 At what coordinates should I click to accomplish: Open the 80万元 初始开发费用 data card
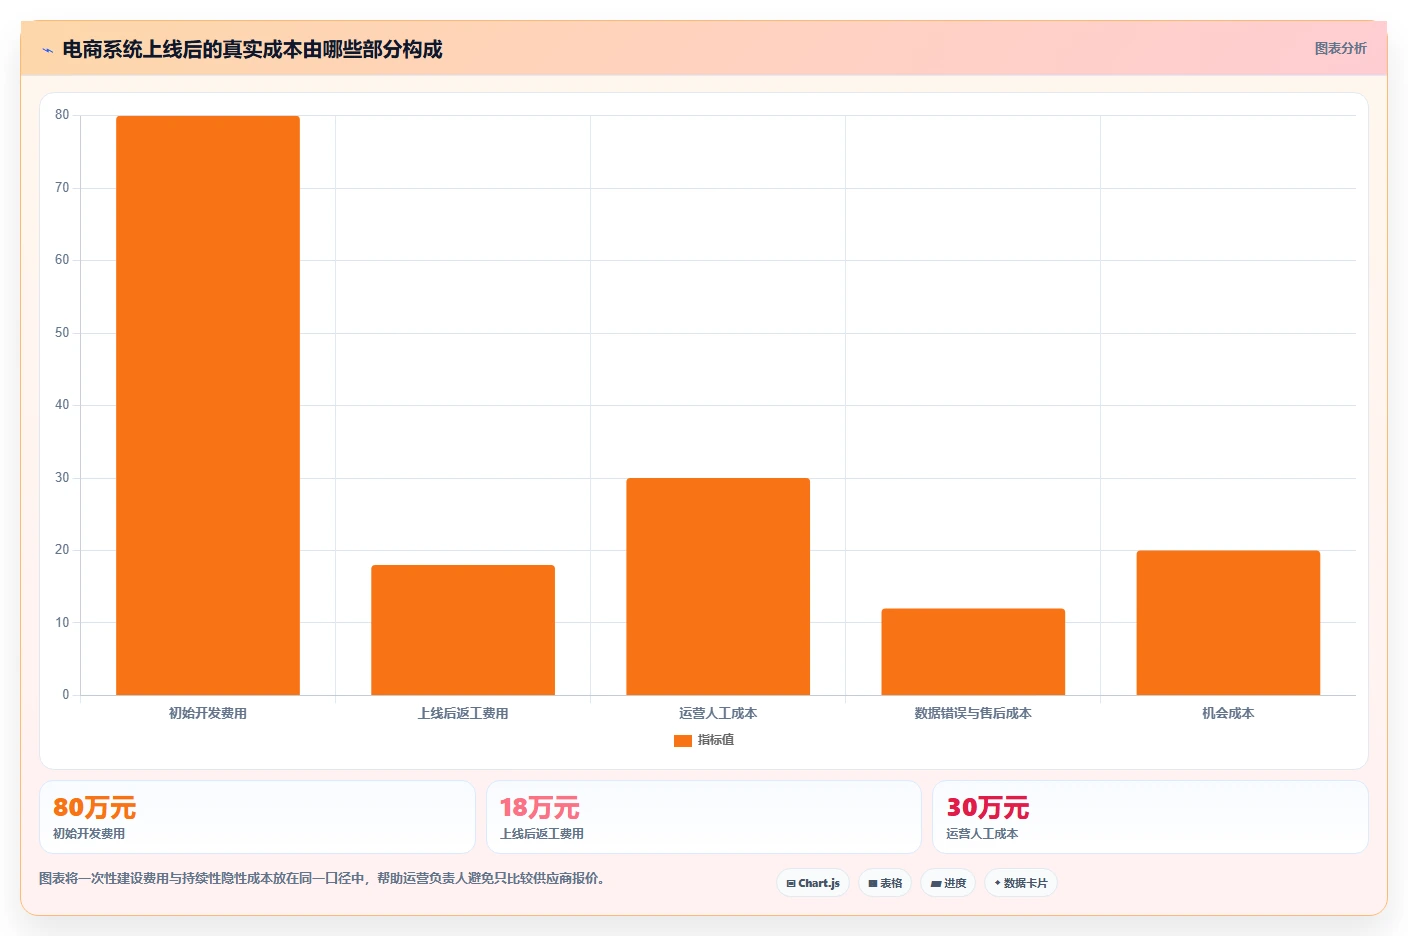click(x=257, y=817)
